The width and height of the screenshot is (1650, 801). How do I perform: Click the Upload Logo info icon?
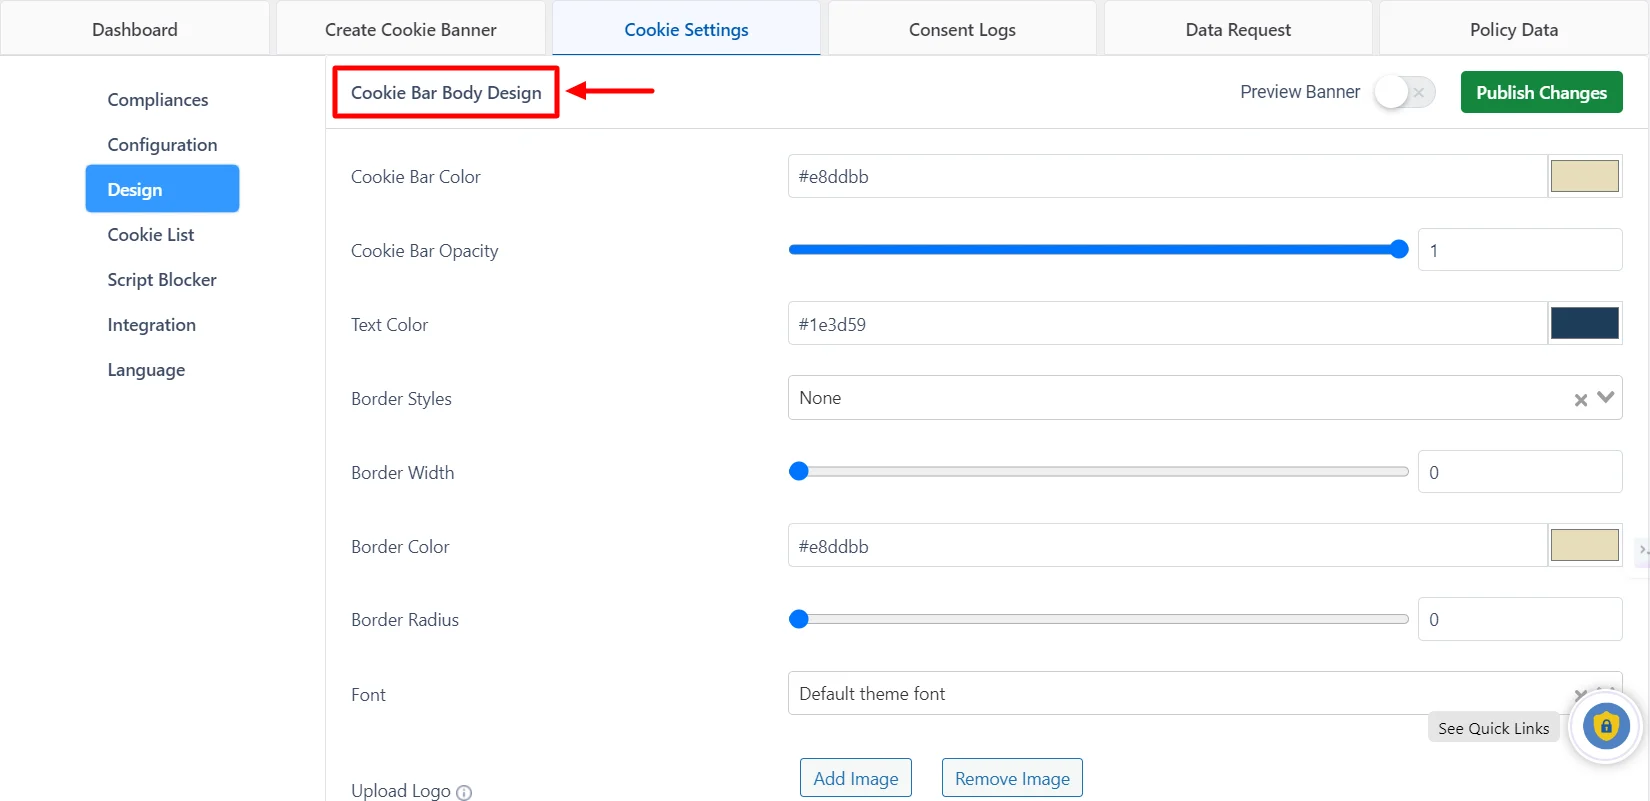[x=464, y=793]
